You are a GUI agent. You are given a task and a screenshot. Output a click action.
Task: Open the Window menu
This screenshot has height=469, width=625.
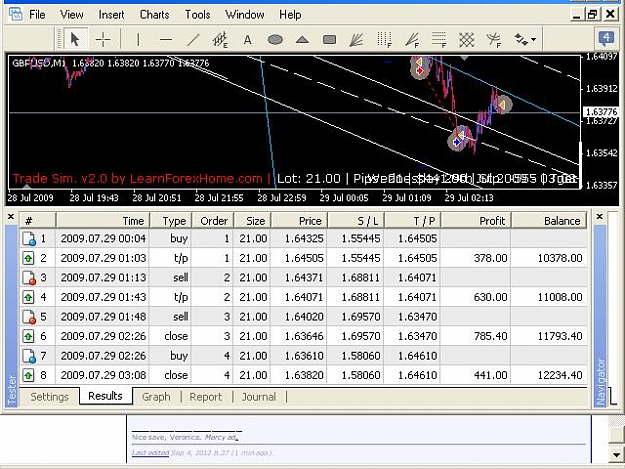tap(244, 15)
